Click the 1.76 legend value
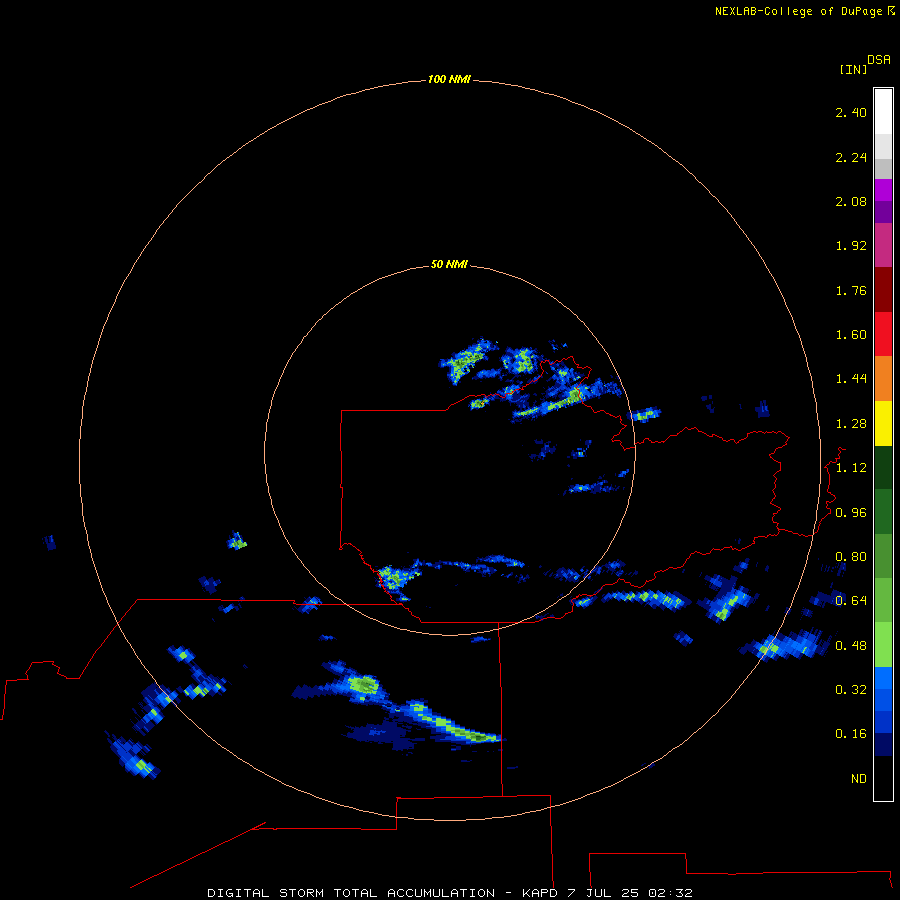This screenshot has width=900, height=900. pos(851,290)
